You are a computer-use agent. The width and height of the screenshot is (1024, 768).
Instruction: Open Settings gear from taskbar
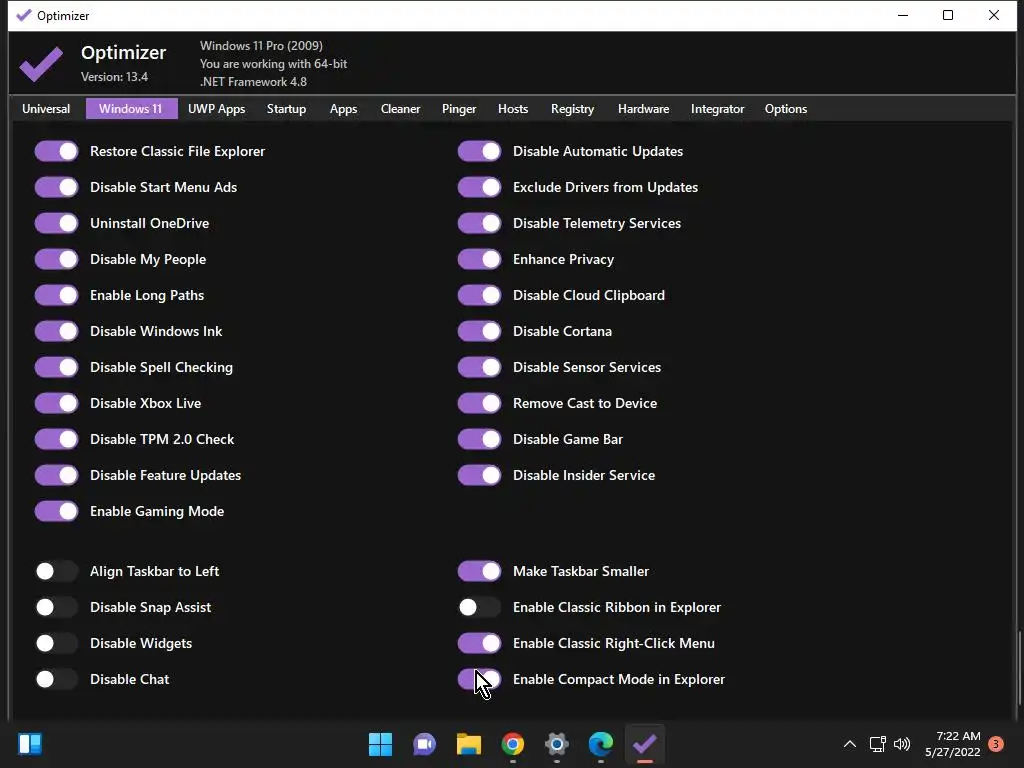pos(556,744)
